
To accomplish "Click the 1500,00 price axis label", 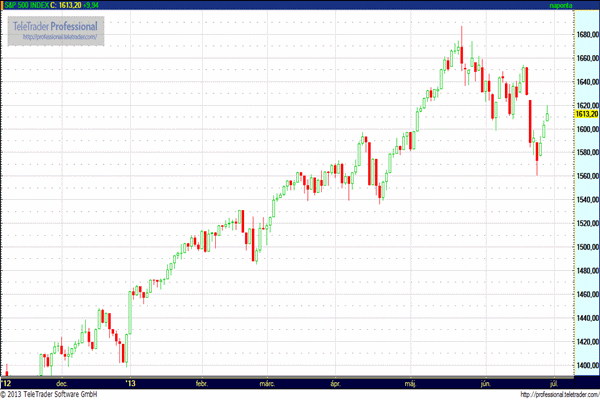I will (586, 247).
